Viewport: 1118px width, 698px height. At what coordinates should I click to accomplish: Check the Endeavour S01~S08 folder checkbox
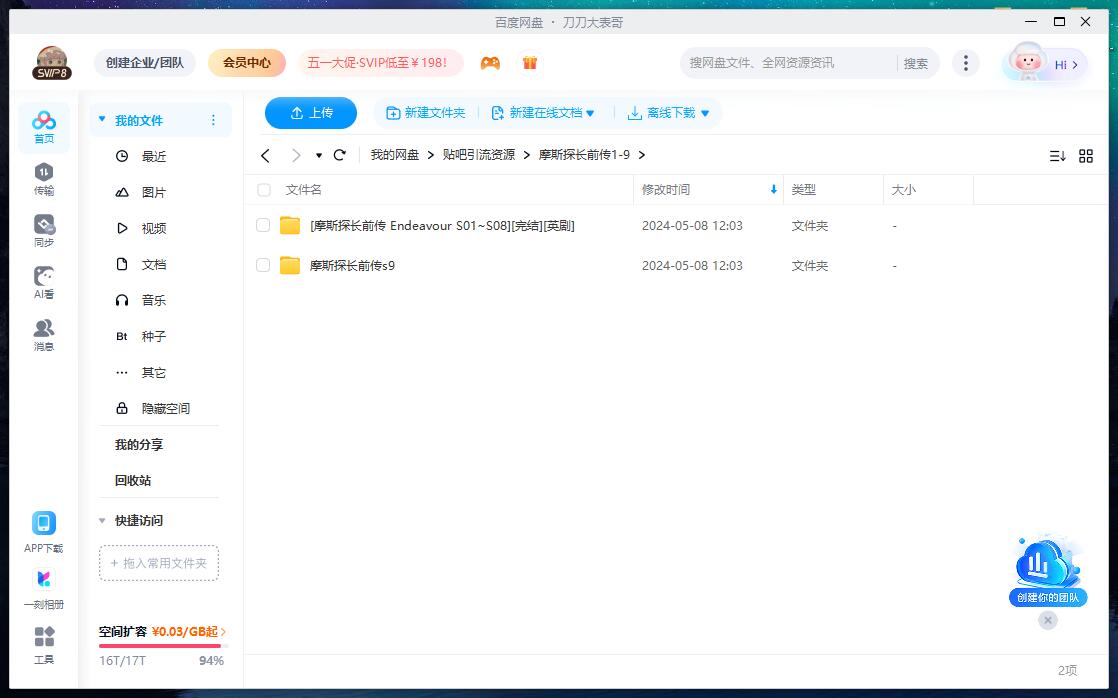tap(263, 225)
